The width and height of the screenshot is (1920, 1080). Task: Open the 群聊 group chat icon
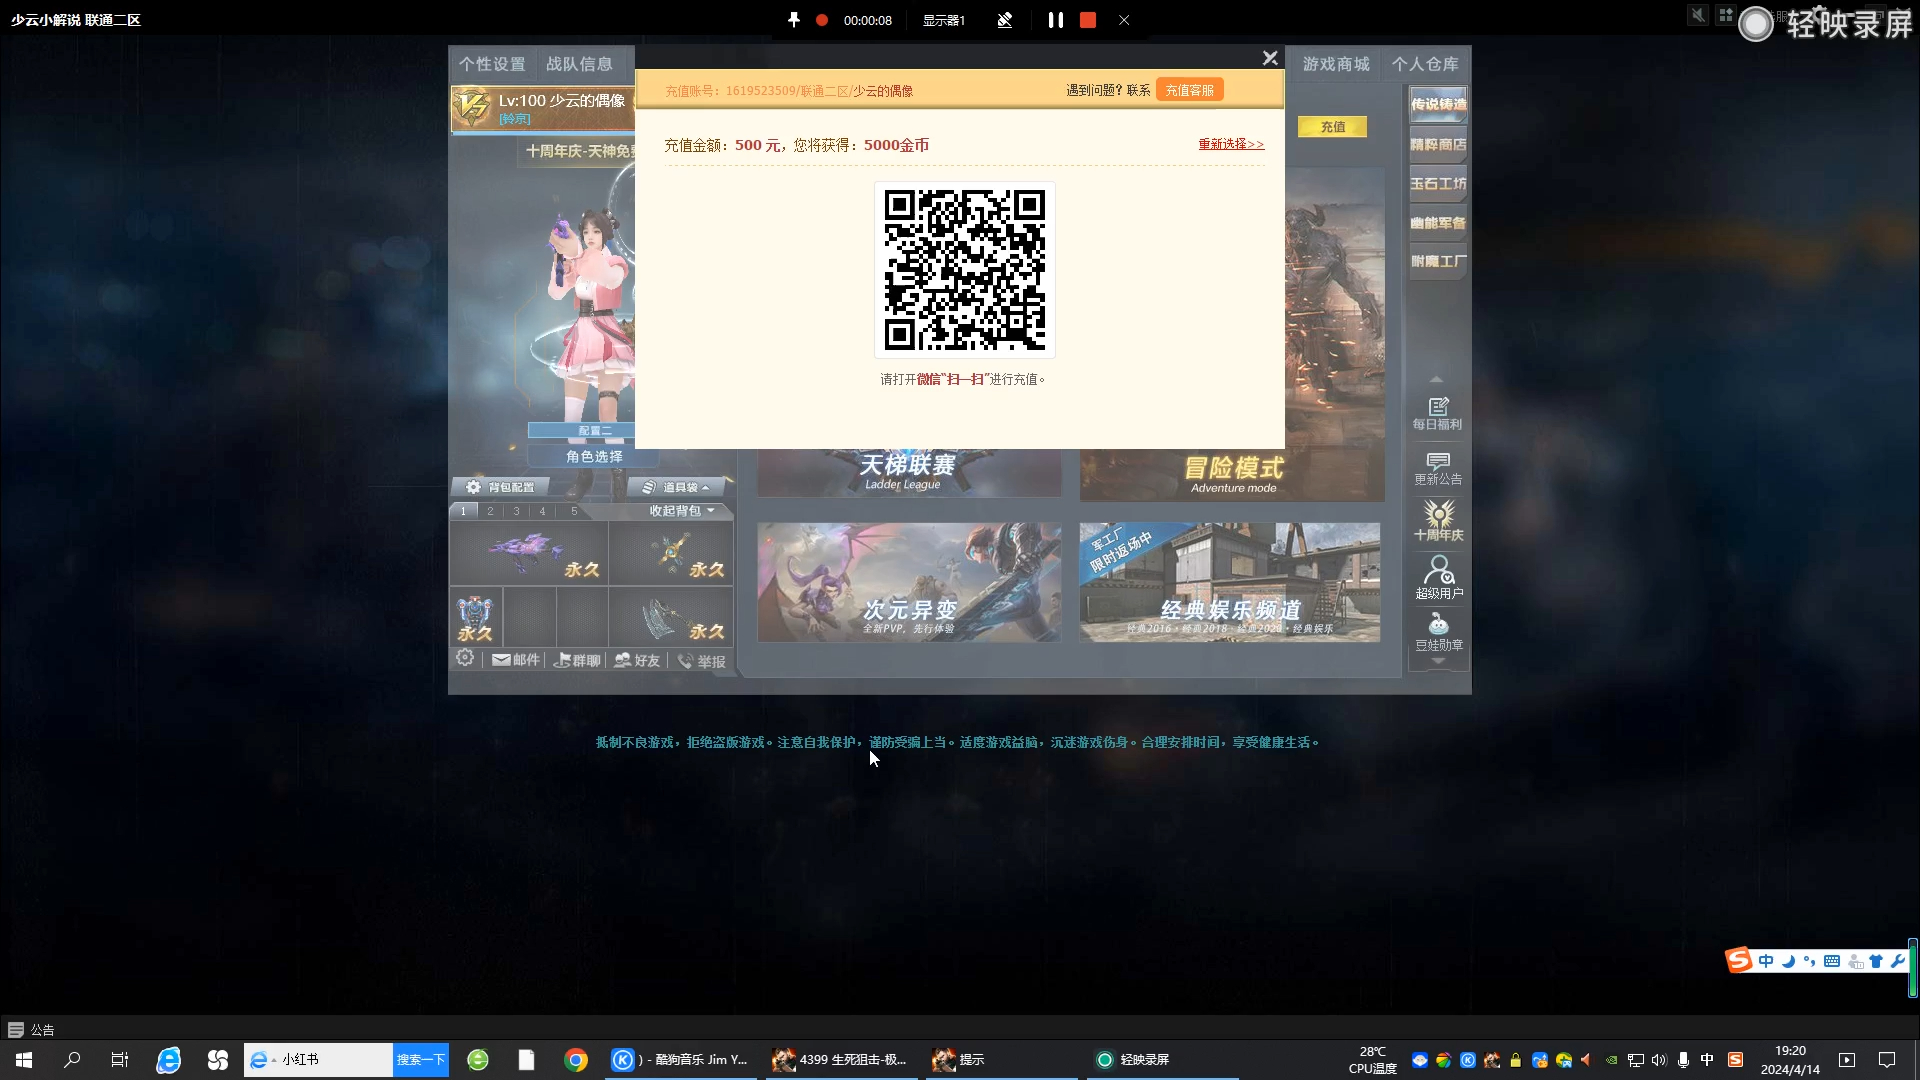point(578,660)
